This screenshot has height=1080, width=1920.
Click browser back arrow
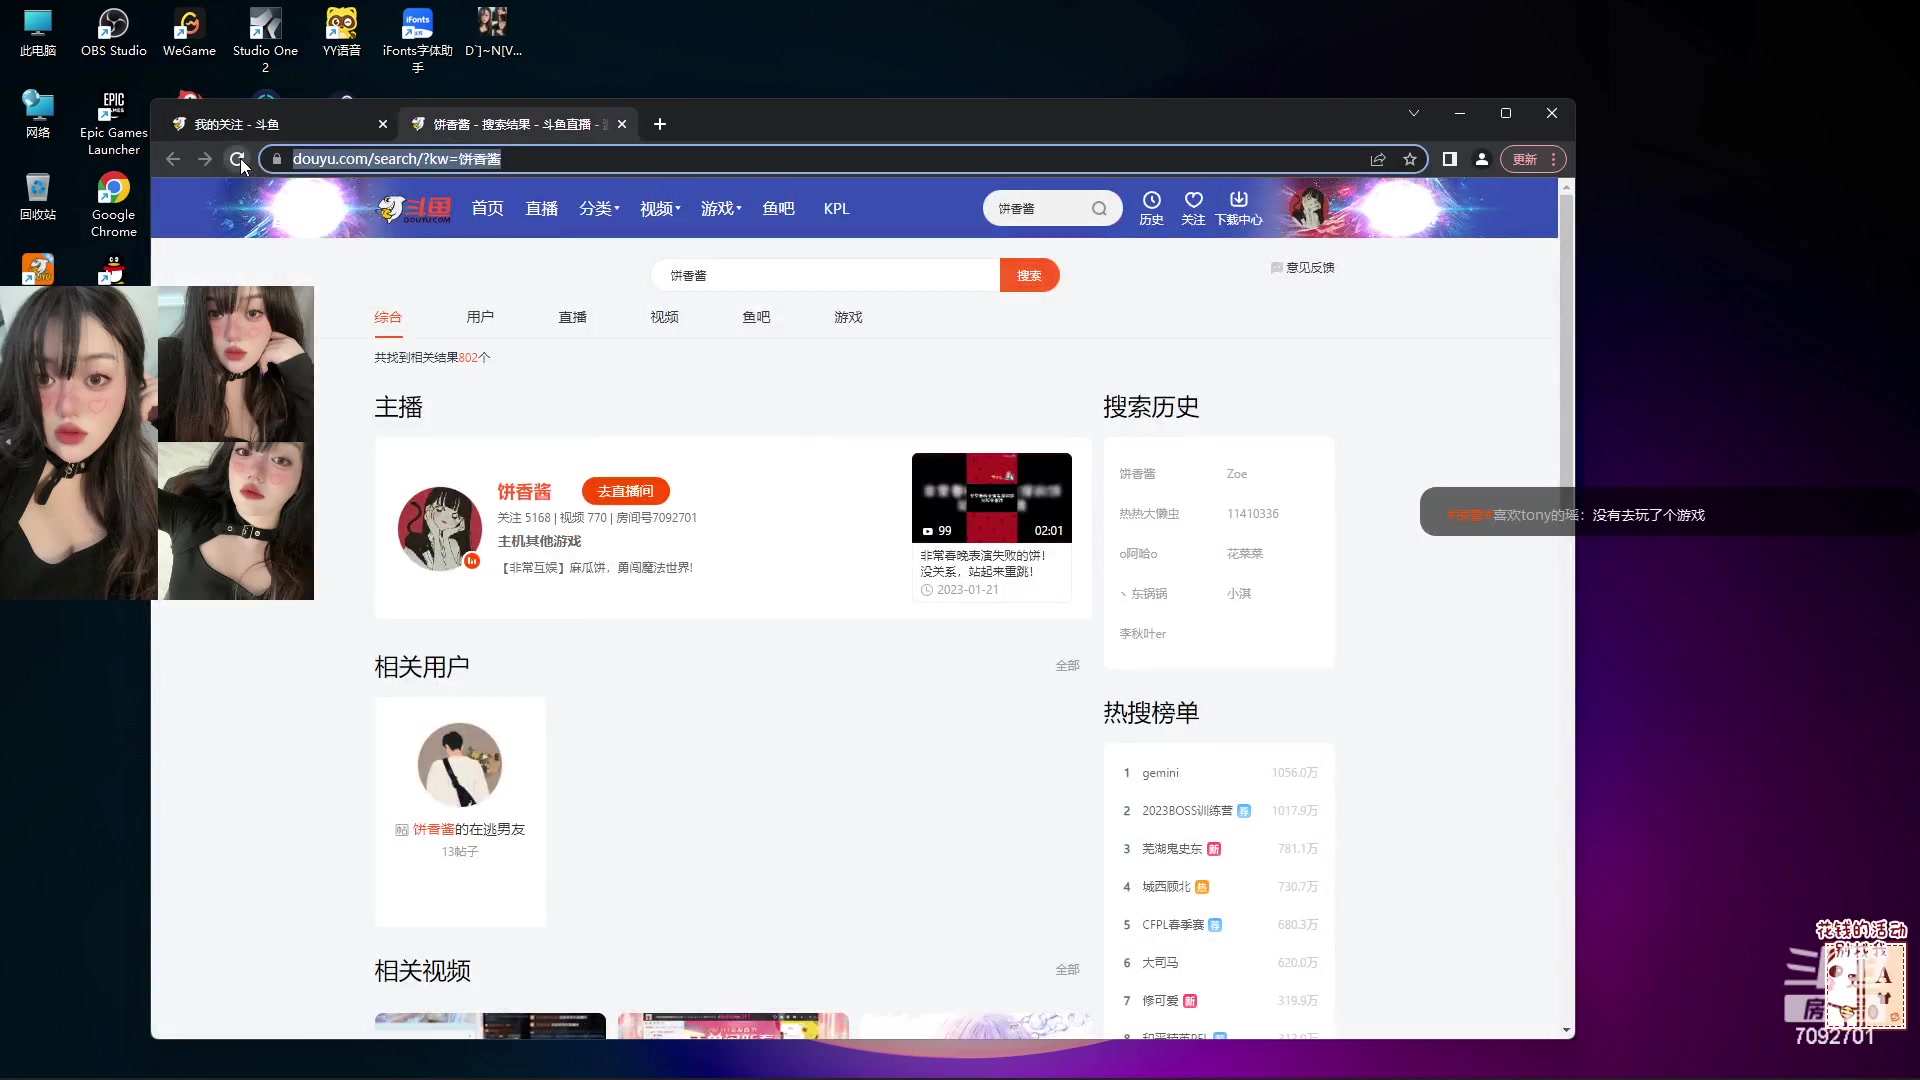(173, 159)
